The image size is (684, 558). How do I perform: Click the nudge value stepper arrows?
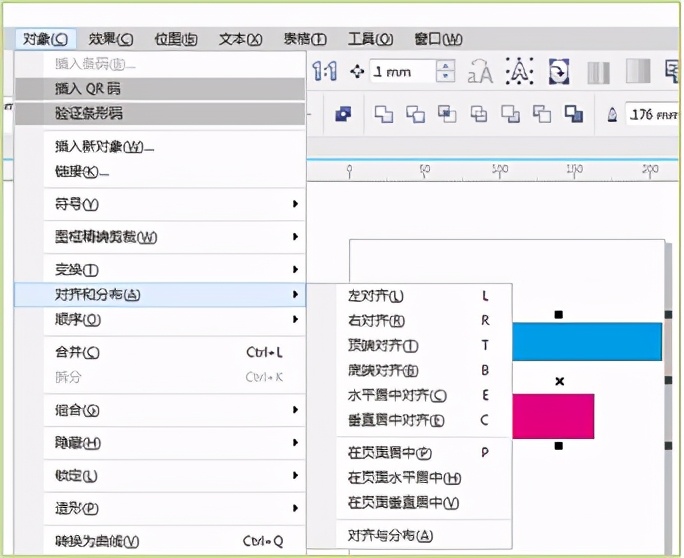tap(445, 71)
